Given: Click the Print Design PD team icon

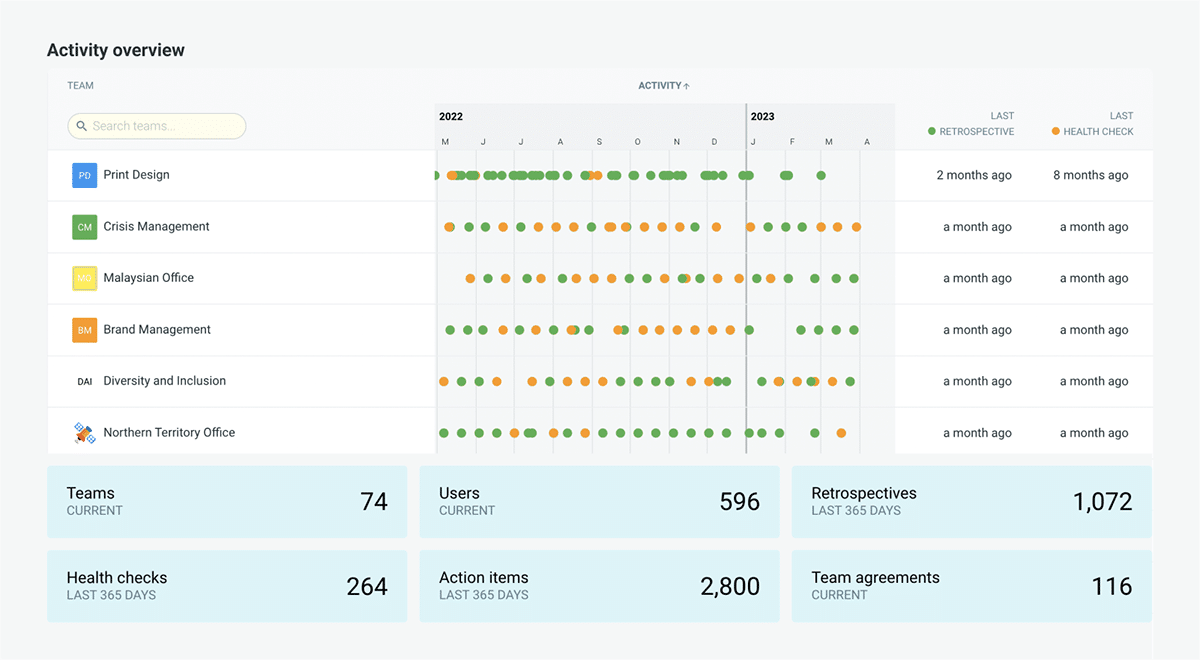Looking at the screenshot, I should pyautogui.click(x=84, y=175).
